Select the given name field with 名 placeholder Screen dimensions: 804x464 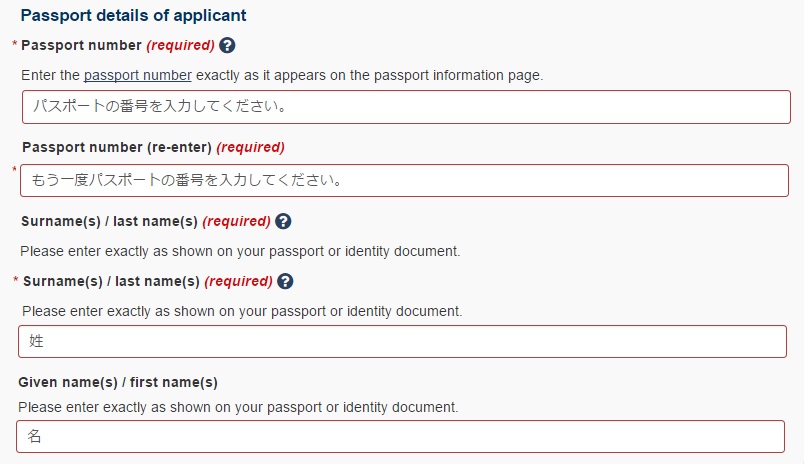click(400, 437)
